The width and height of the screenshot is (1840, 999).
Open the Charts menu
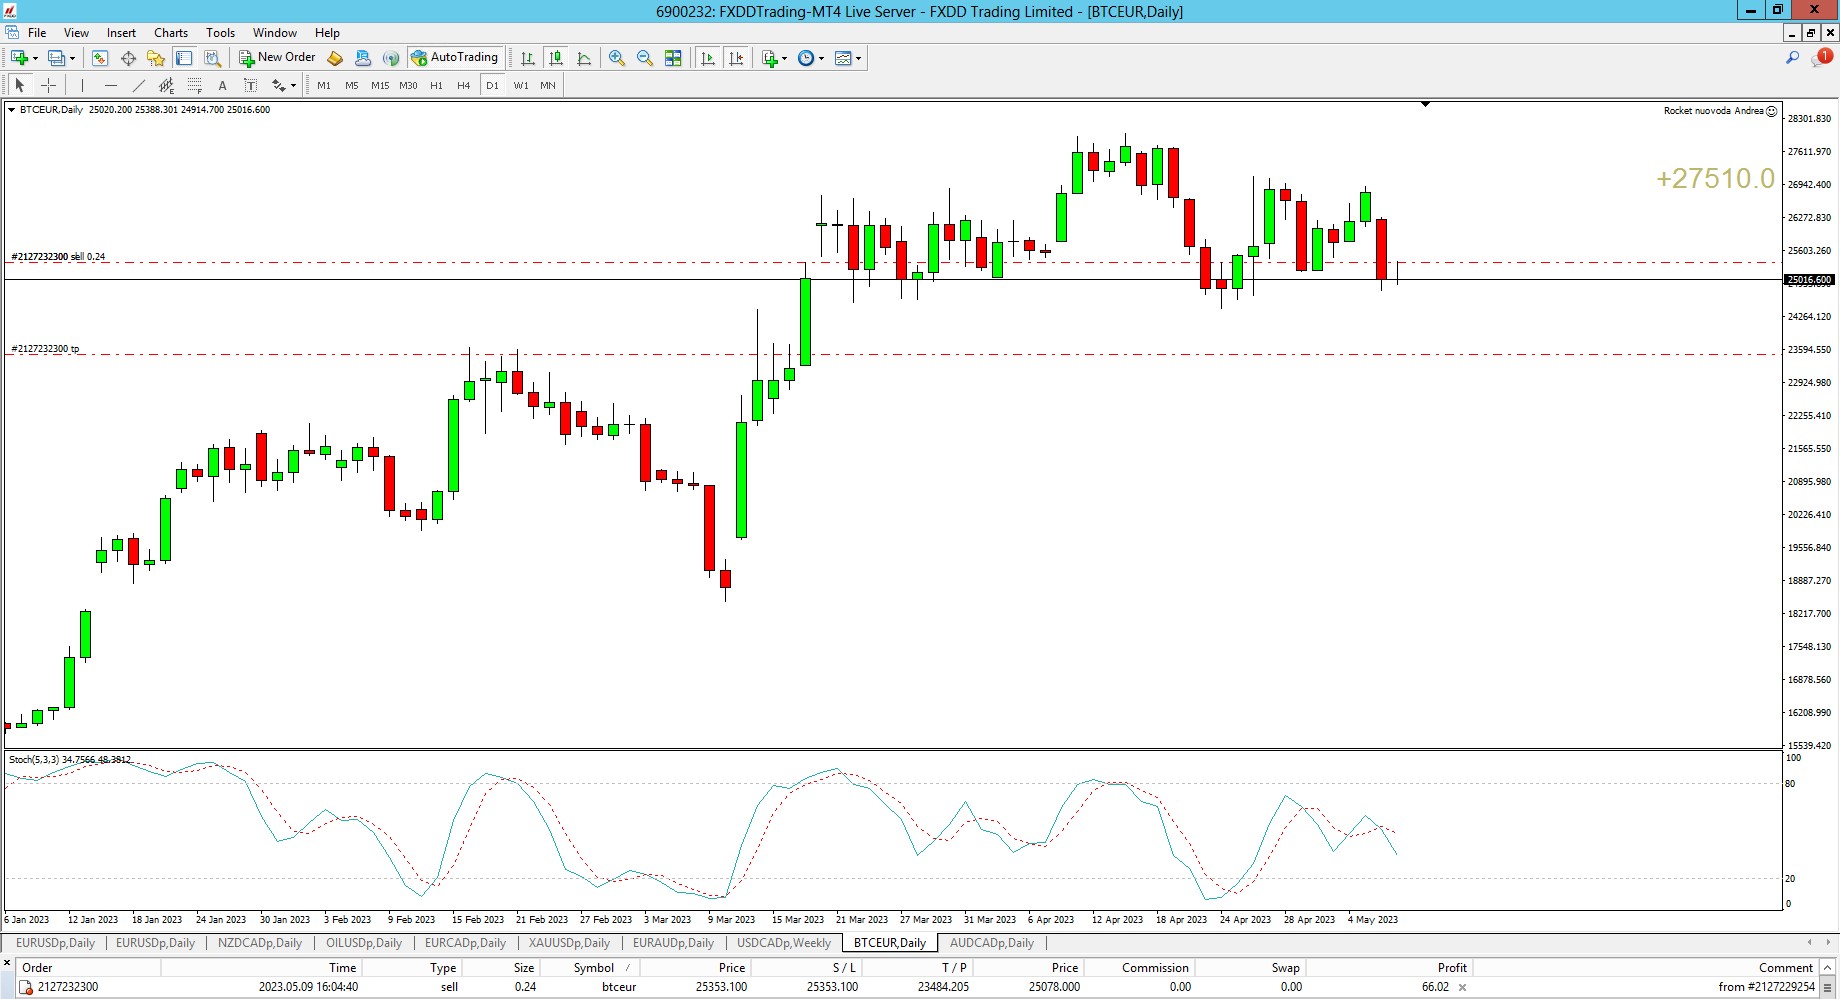coord(170,33)
